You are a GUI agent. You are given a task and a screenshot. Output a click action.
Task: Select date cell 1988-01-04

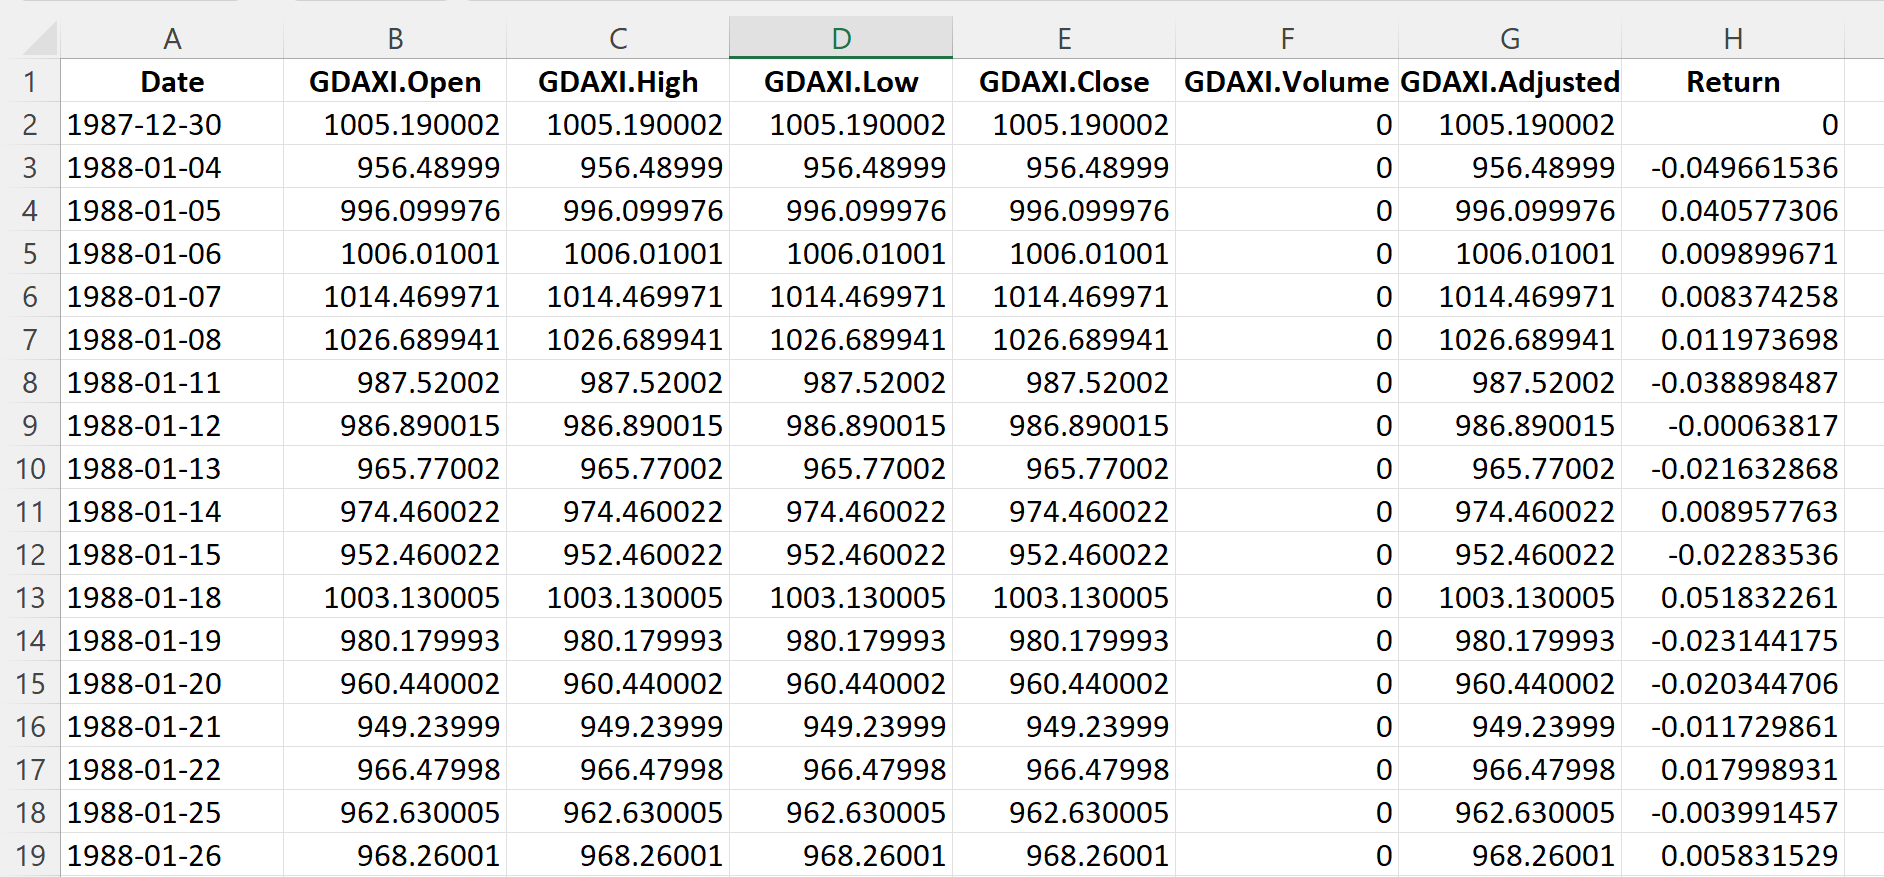click(x=172, y=167)
